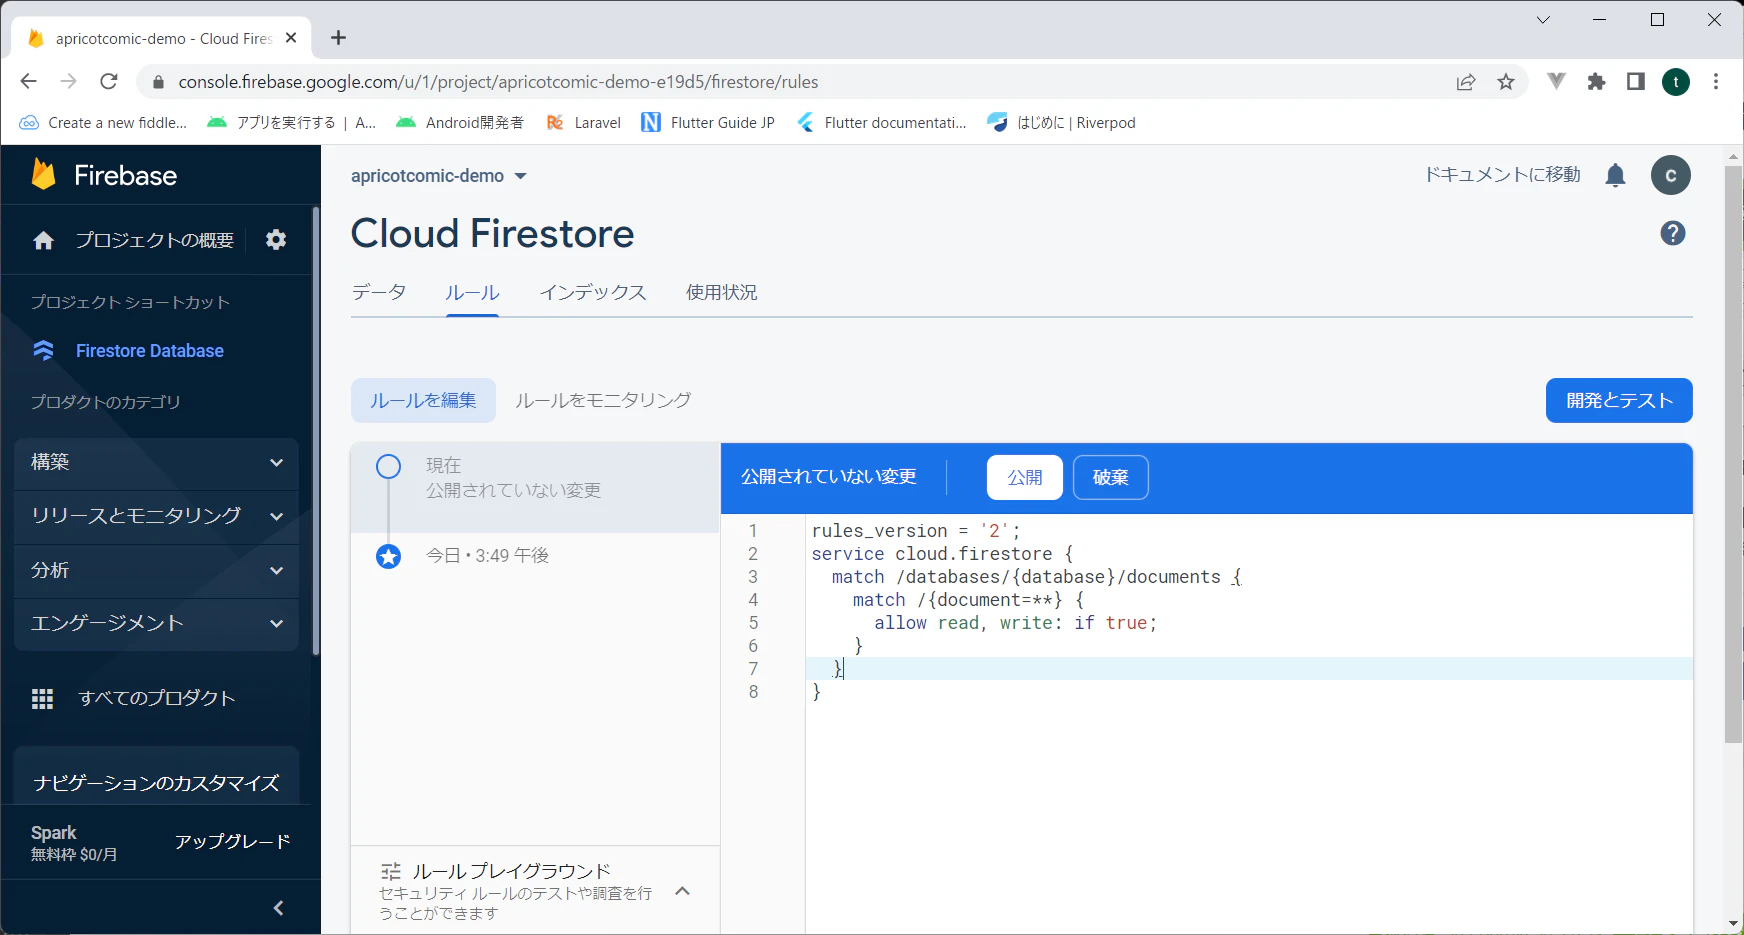Click the sidebar scrollbar thumb
This screenshot has width=1744, height=935.
pos(316,430)
